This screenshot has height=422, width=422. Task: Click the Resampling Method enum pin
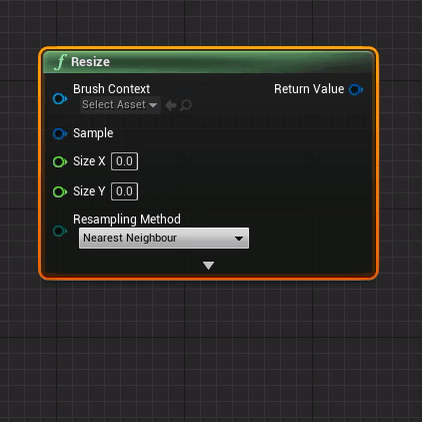click(x=60, y=231)
